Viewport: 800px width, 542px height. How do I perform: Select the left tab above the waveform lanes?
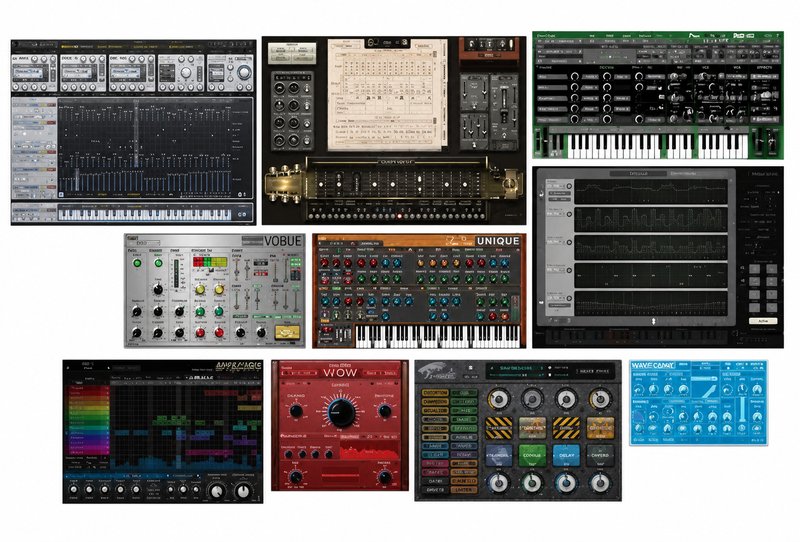638,174
